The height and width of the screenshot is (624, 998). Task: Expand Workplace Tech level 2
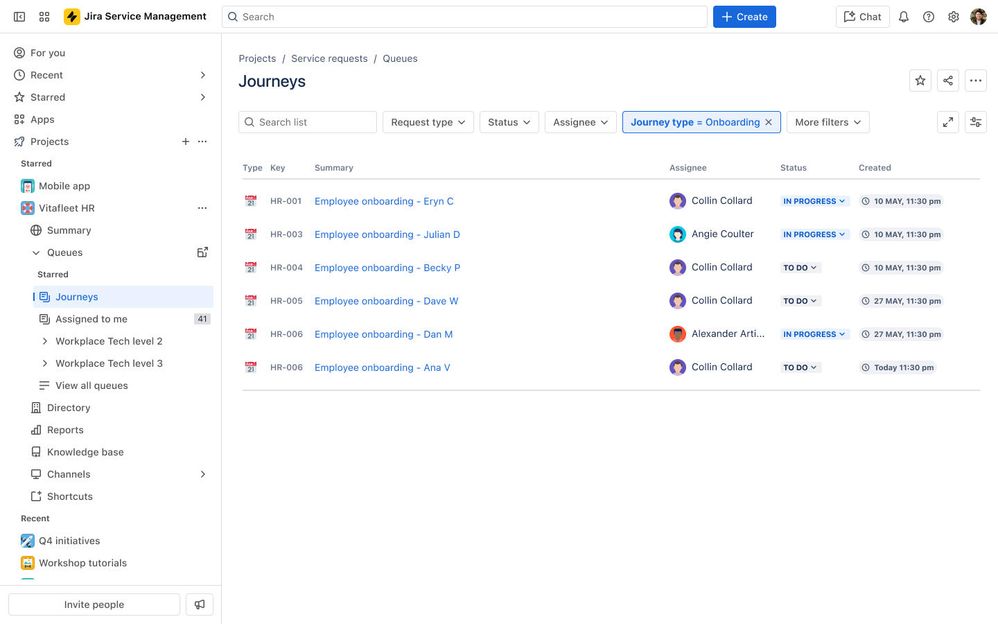[x=45, y=341]
